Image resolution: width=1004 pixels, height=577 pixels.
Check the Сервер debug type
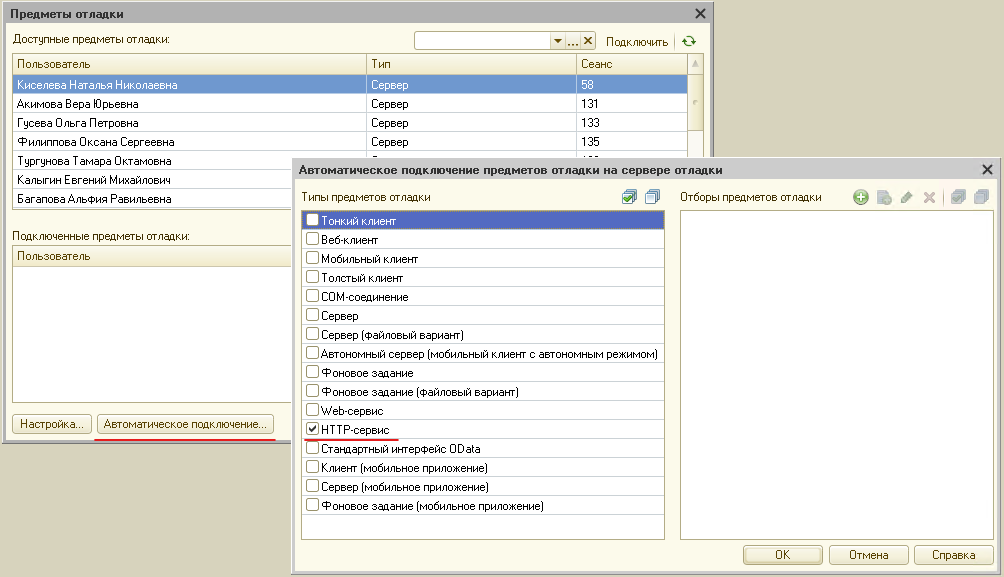click(312, 315)
